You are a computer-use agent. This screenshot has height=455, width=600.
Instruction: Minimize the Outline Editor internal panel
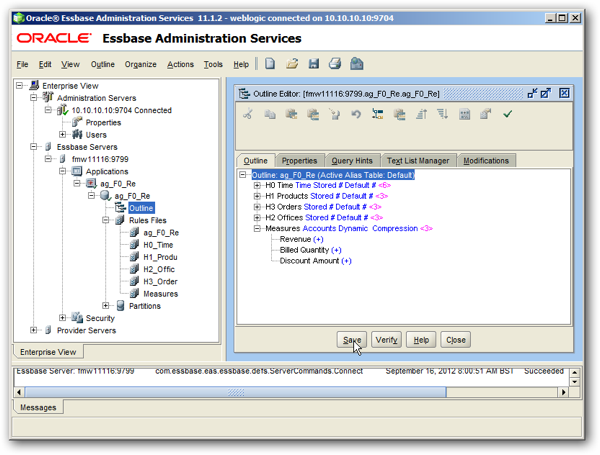click(532, 93)
